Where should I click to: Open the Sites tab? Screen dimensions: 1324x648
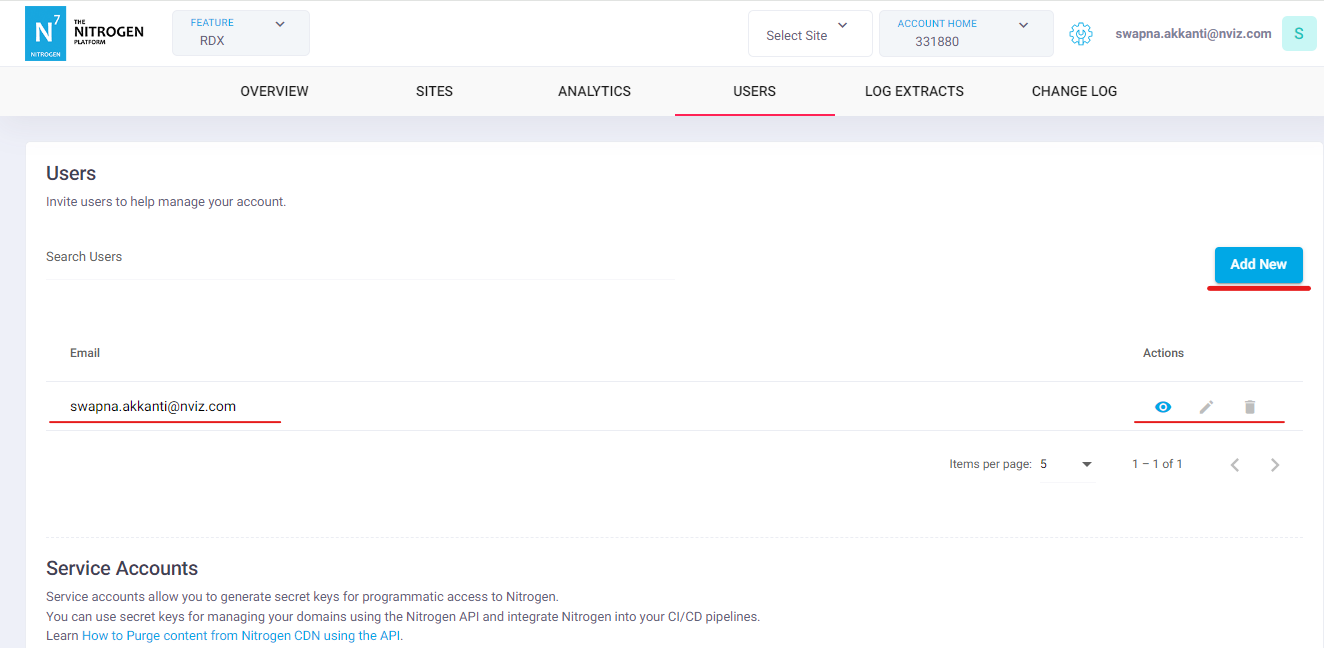[434, 91]
